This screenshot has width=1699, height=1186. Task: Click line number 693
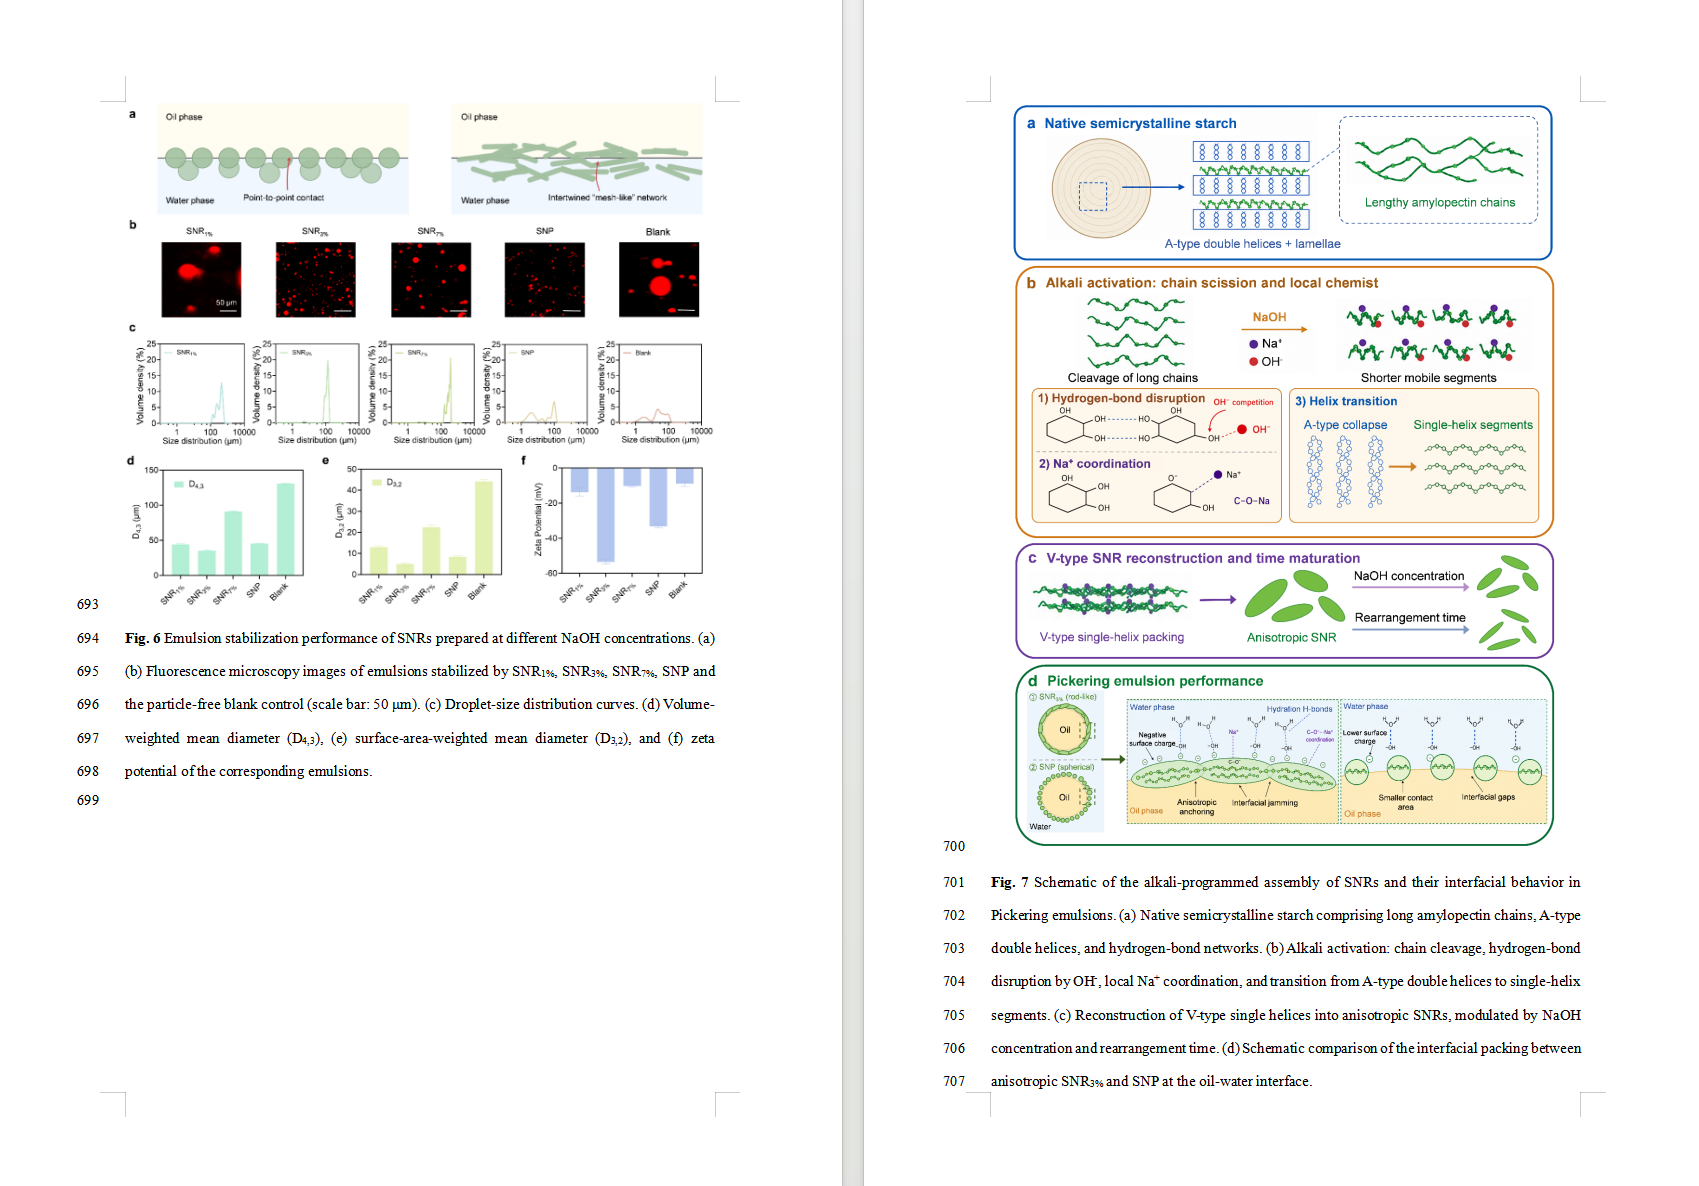pyautogui.click(x=88, y=604)
